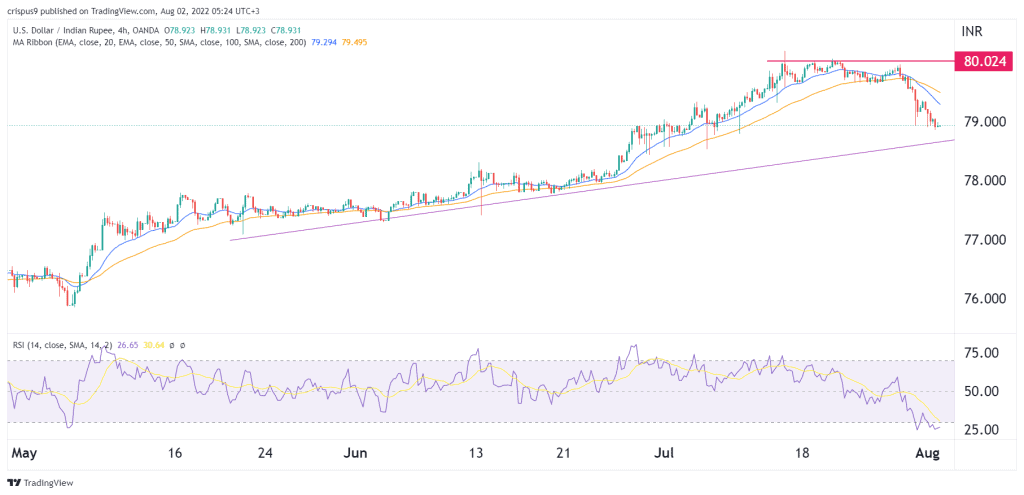The height and width of the screenshot is (495, 1024).
Task: Select the RSI indicator legend text
Action: pos(61,344)
